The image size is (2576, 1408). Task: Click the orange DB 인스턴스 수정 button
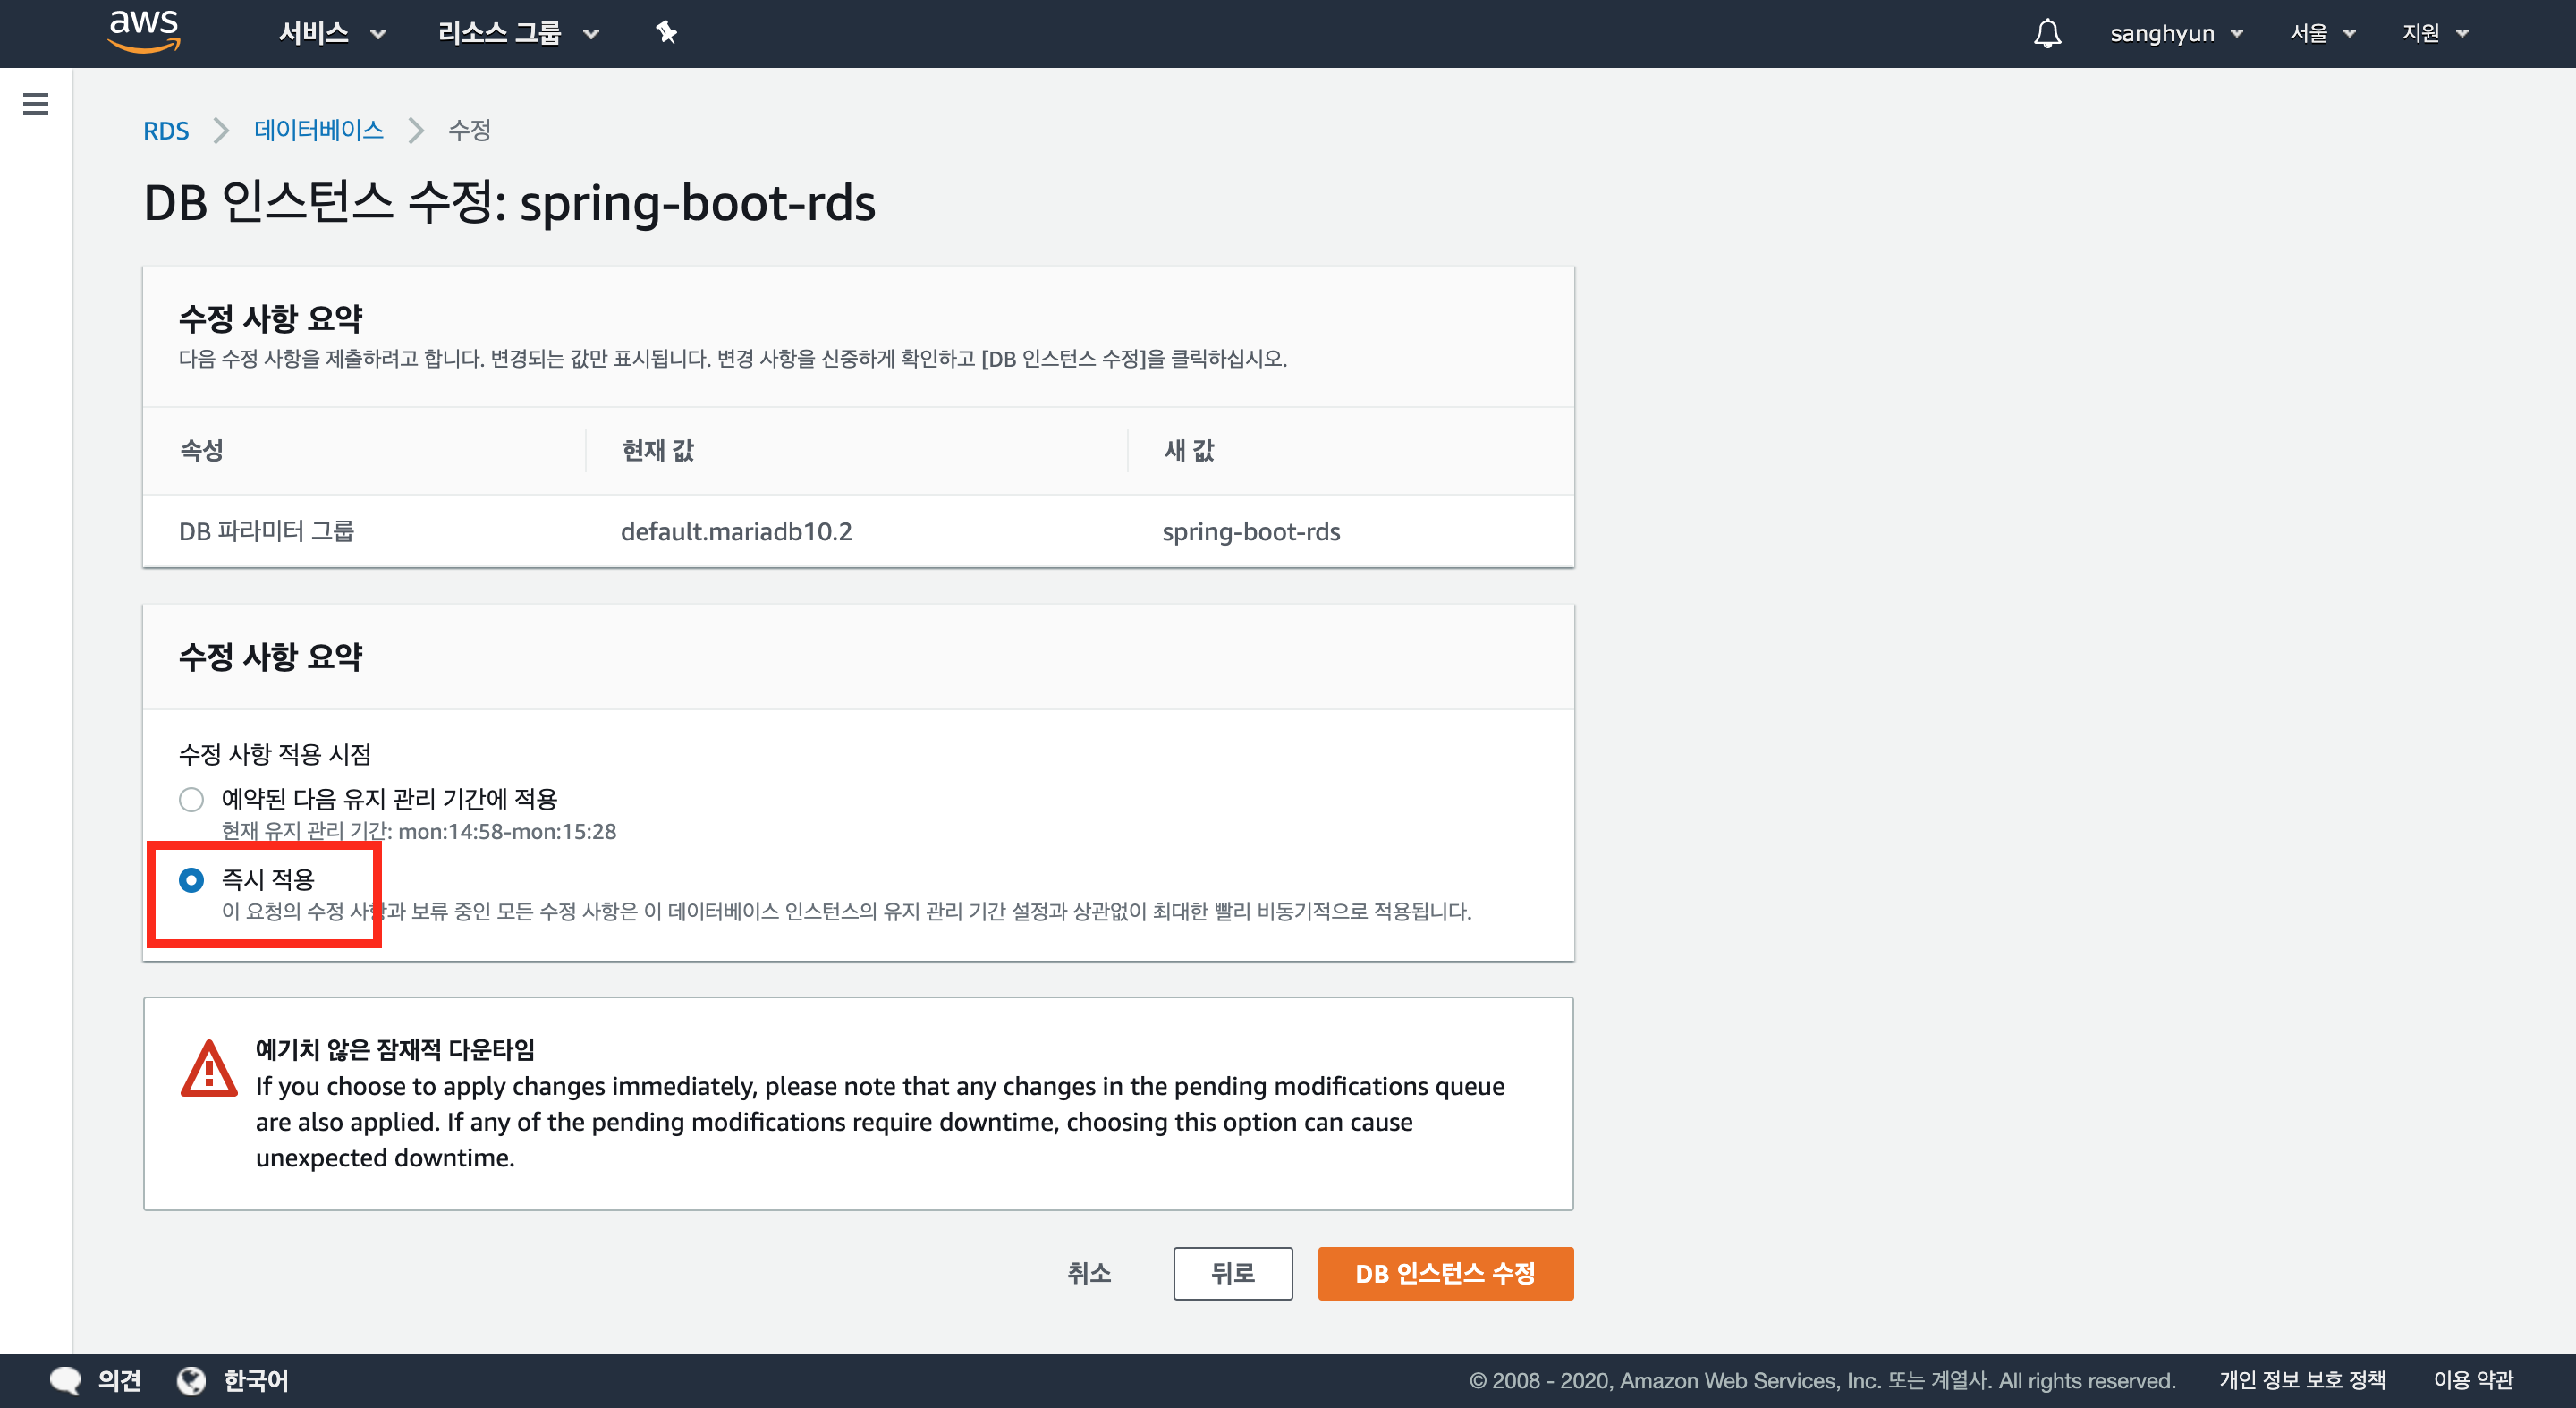(x=1444, y=1273)
